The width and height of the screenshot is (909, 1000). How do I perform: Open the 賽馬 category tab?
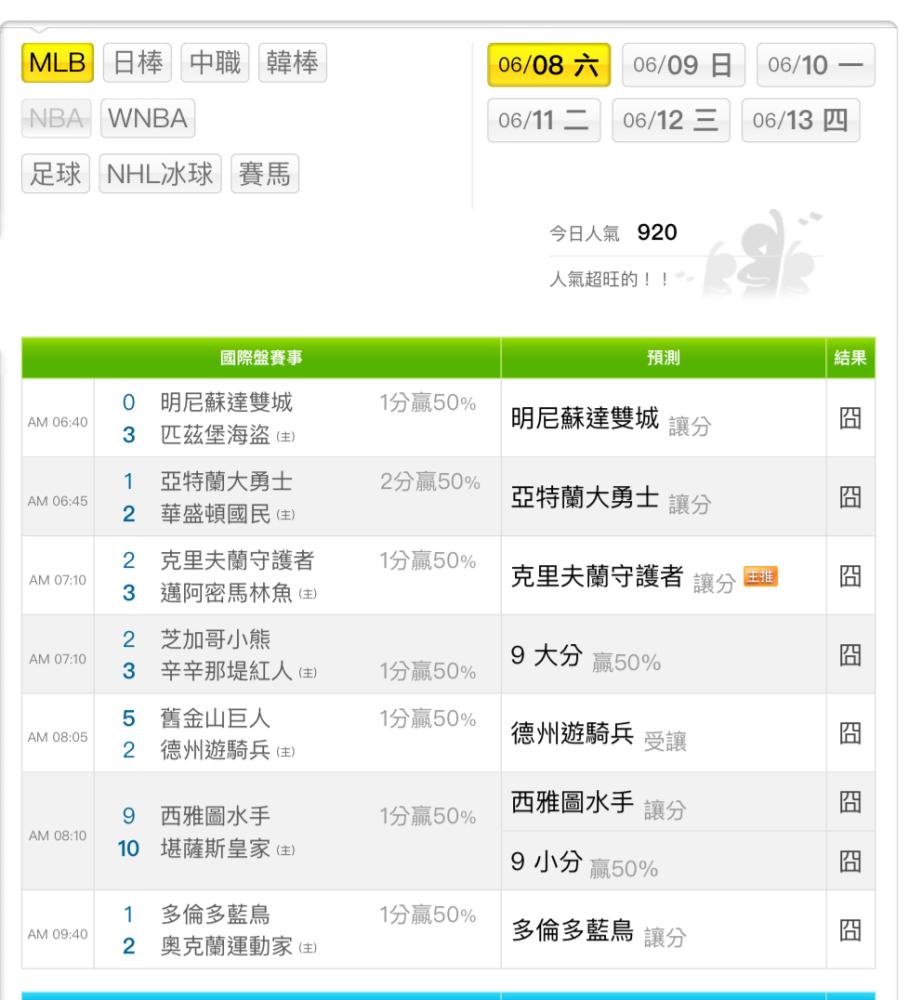[x=265, y=173]
